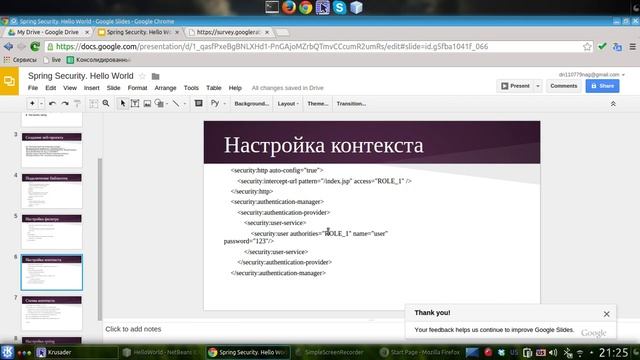Open the Tools menu
This screenshot has height=360, width=640.
pyautogui.click(x=191, y=88)
